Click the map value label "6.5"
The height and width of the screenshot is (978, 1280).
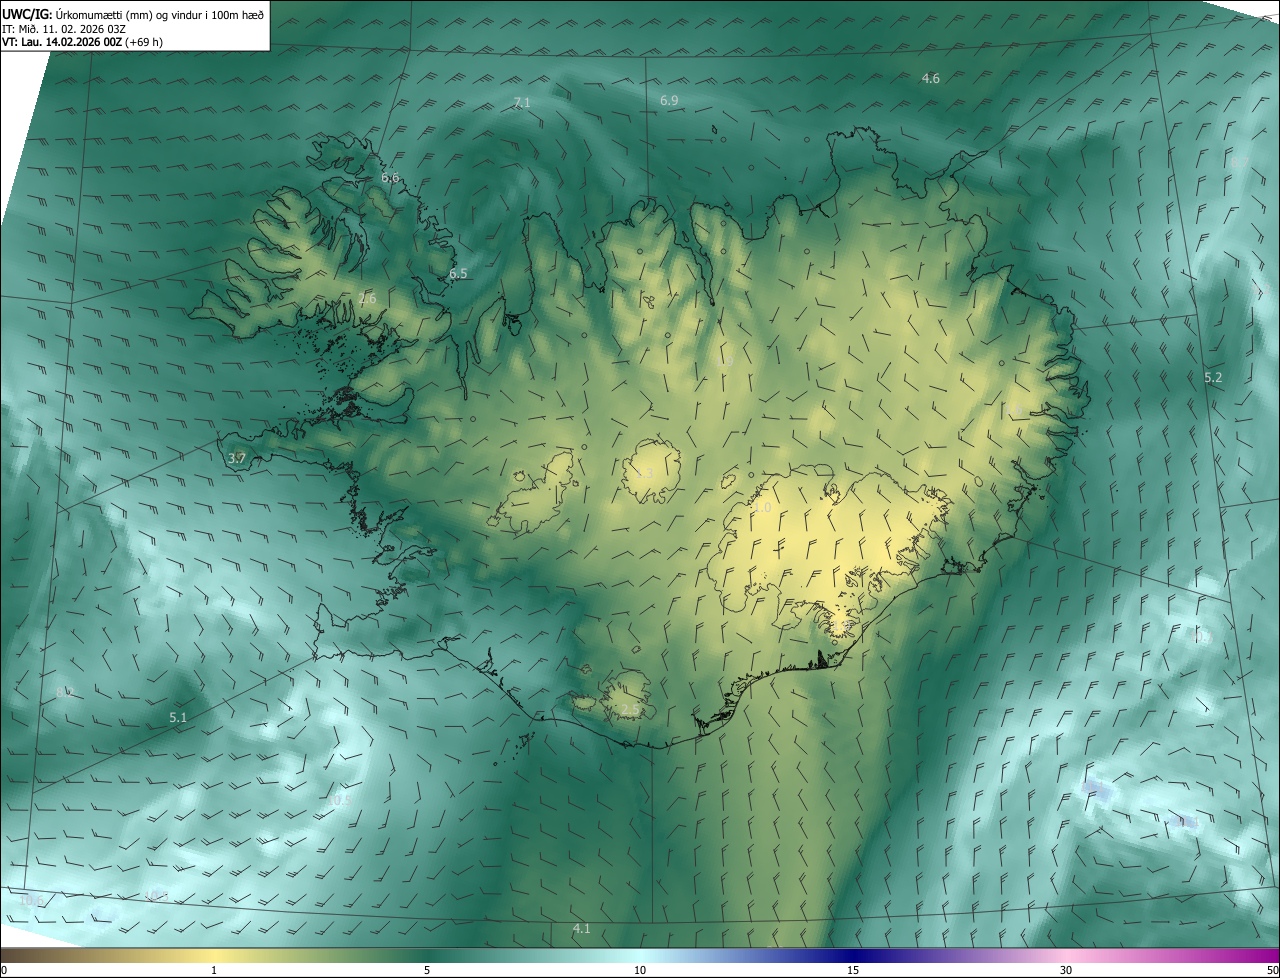click(458, 273)
